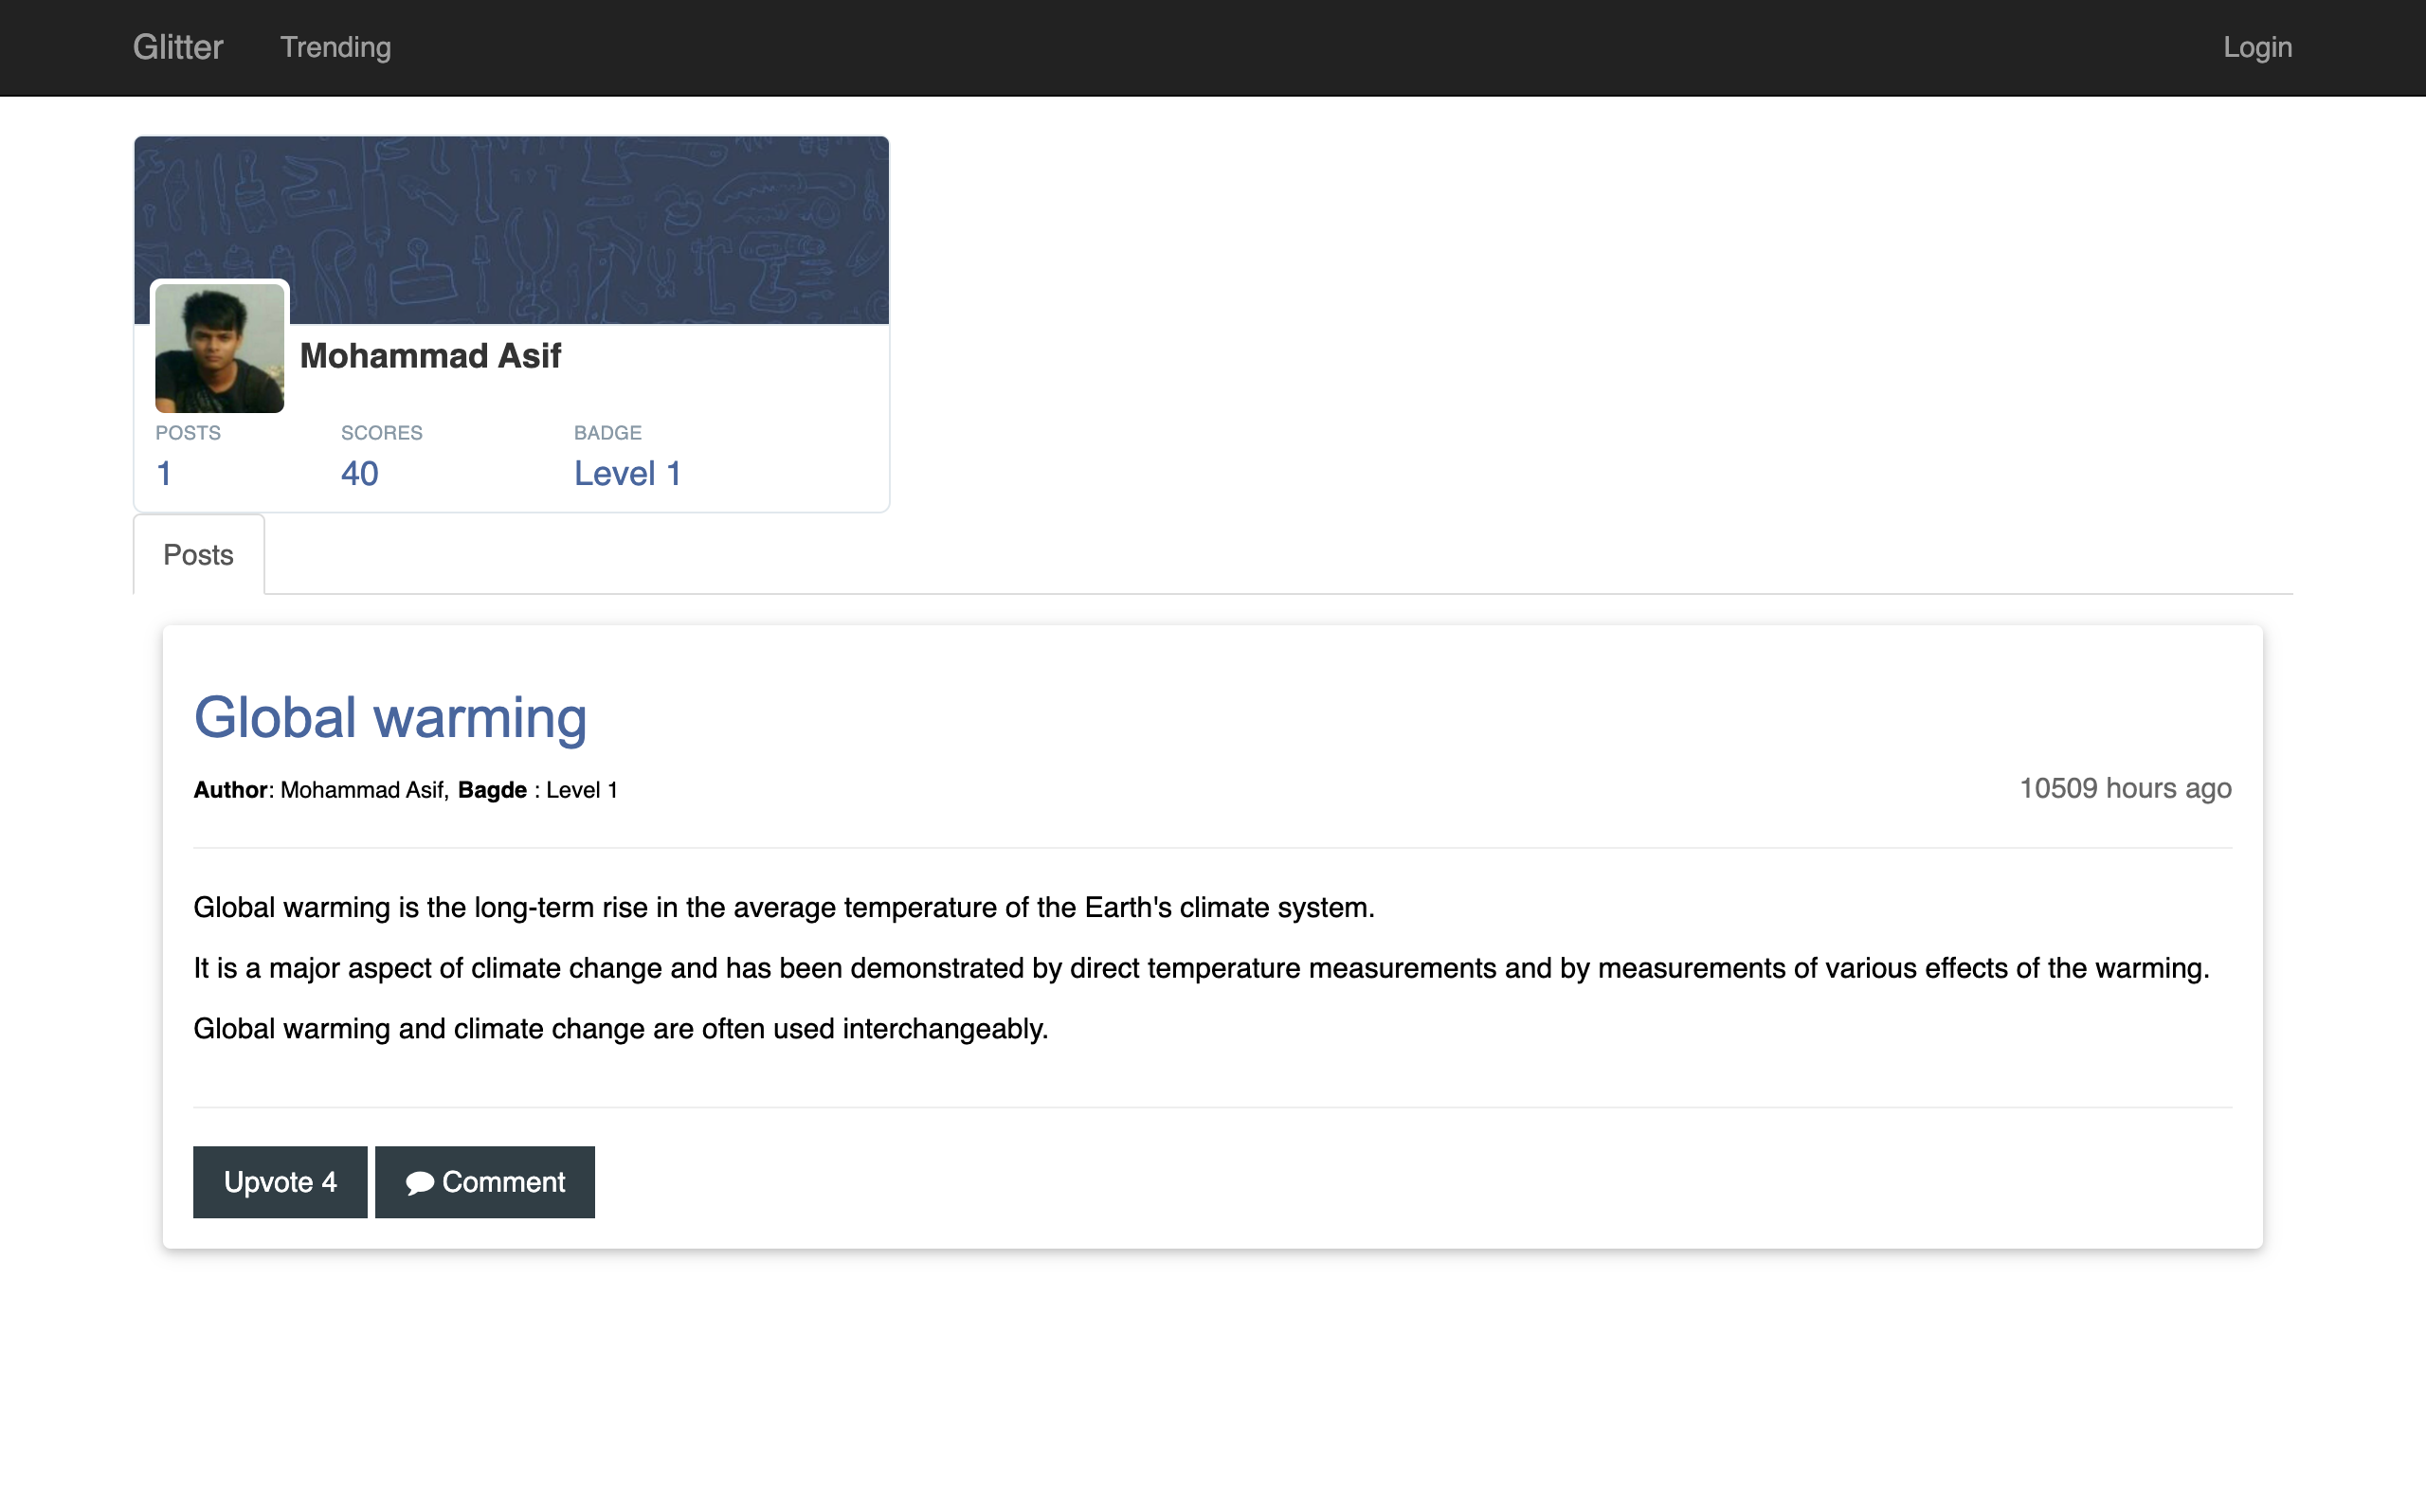Click the Mohammad Asif profile name heading

430,356
